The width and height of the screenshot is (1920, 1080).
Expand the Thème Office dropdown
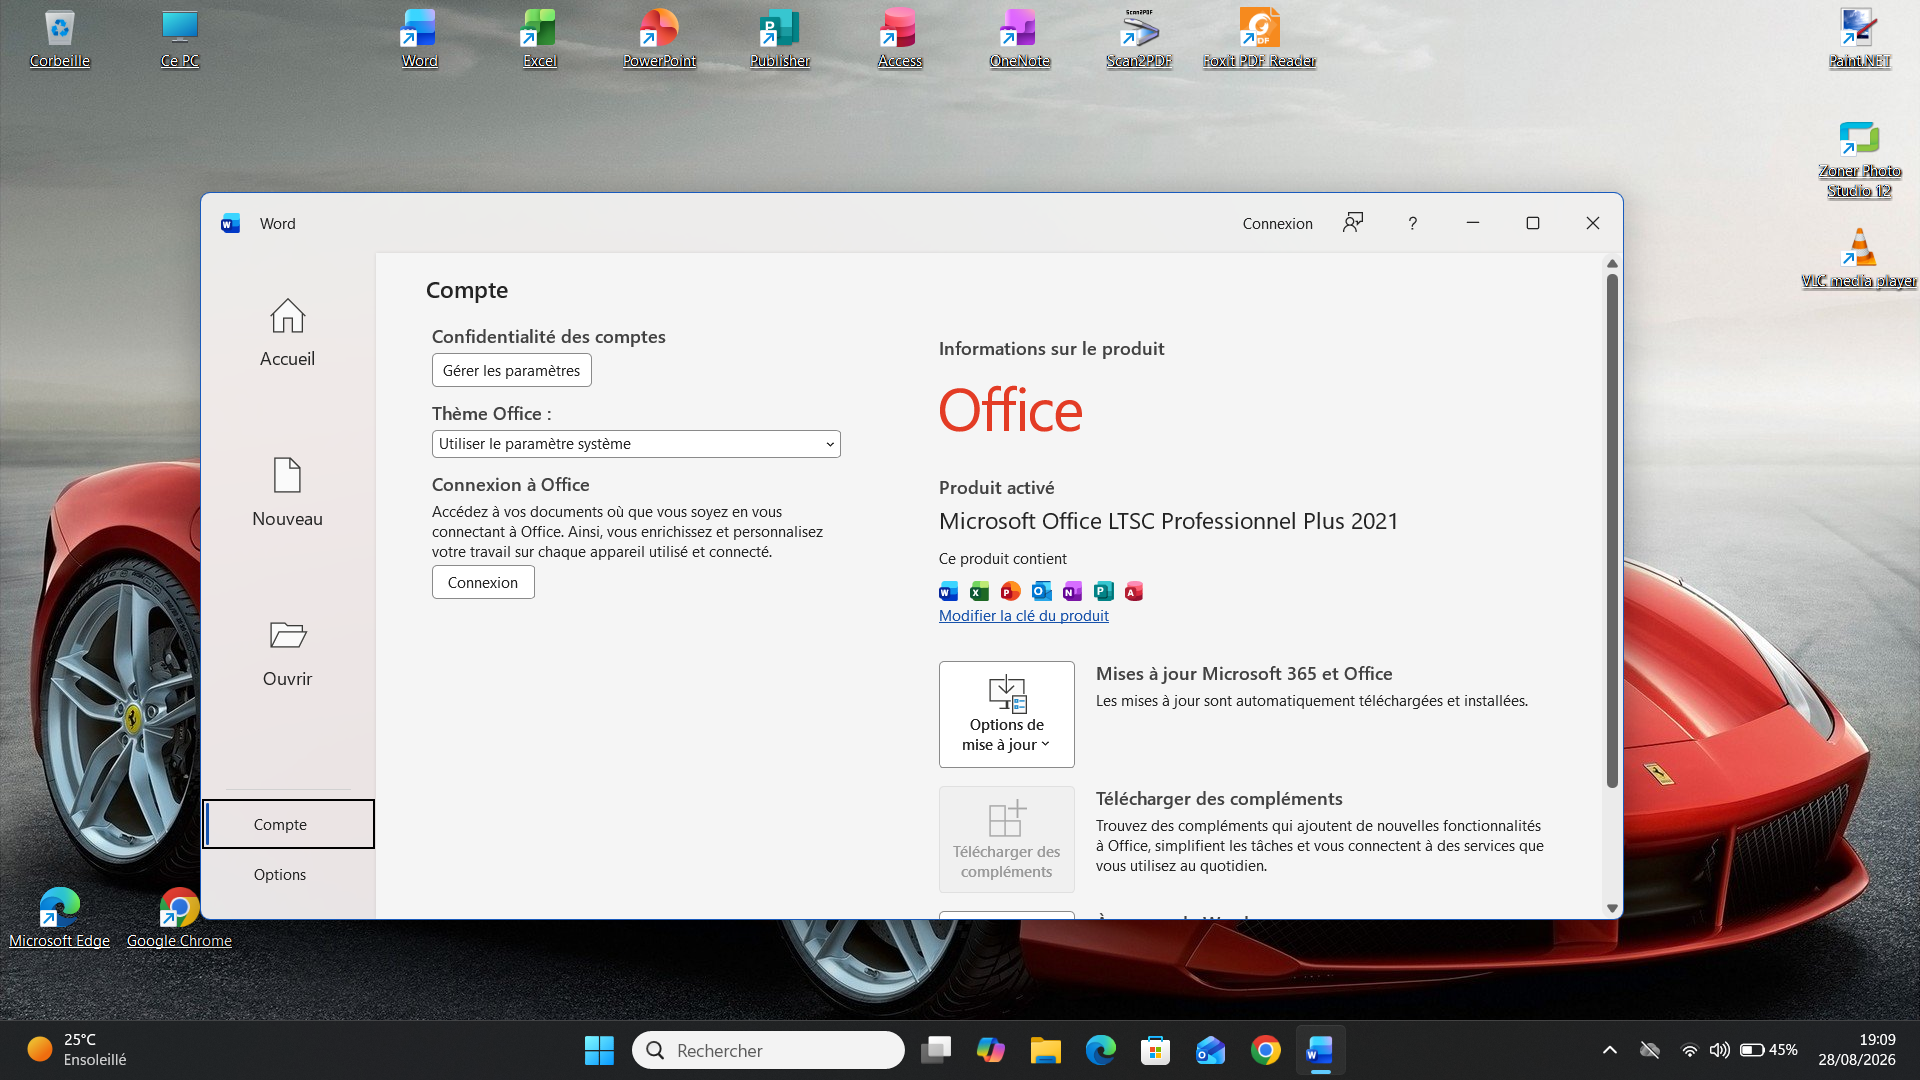[x=636, y=444]
